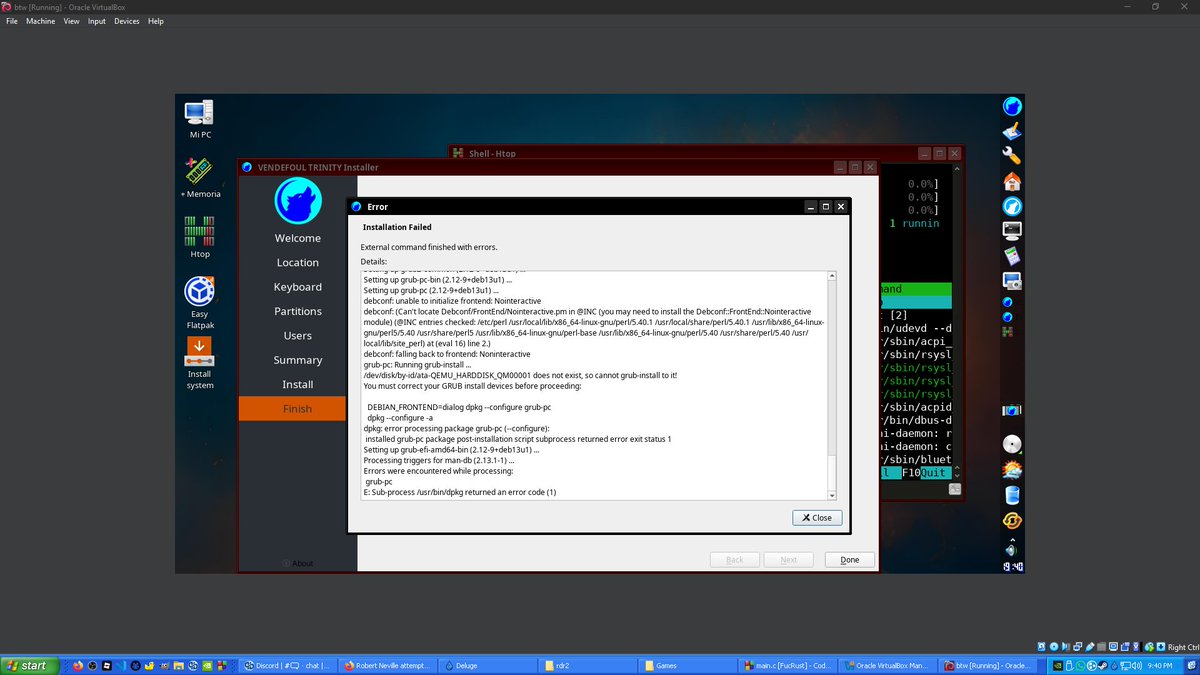Launch the Install system desktop icon

click(x=199, y=362)
